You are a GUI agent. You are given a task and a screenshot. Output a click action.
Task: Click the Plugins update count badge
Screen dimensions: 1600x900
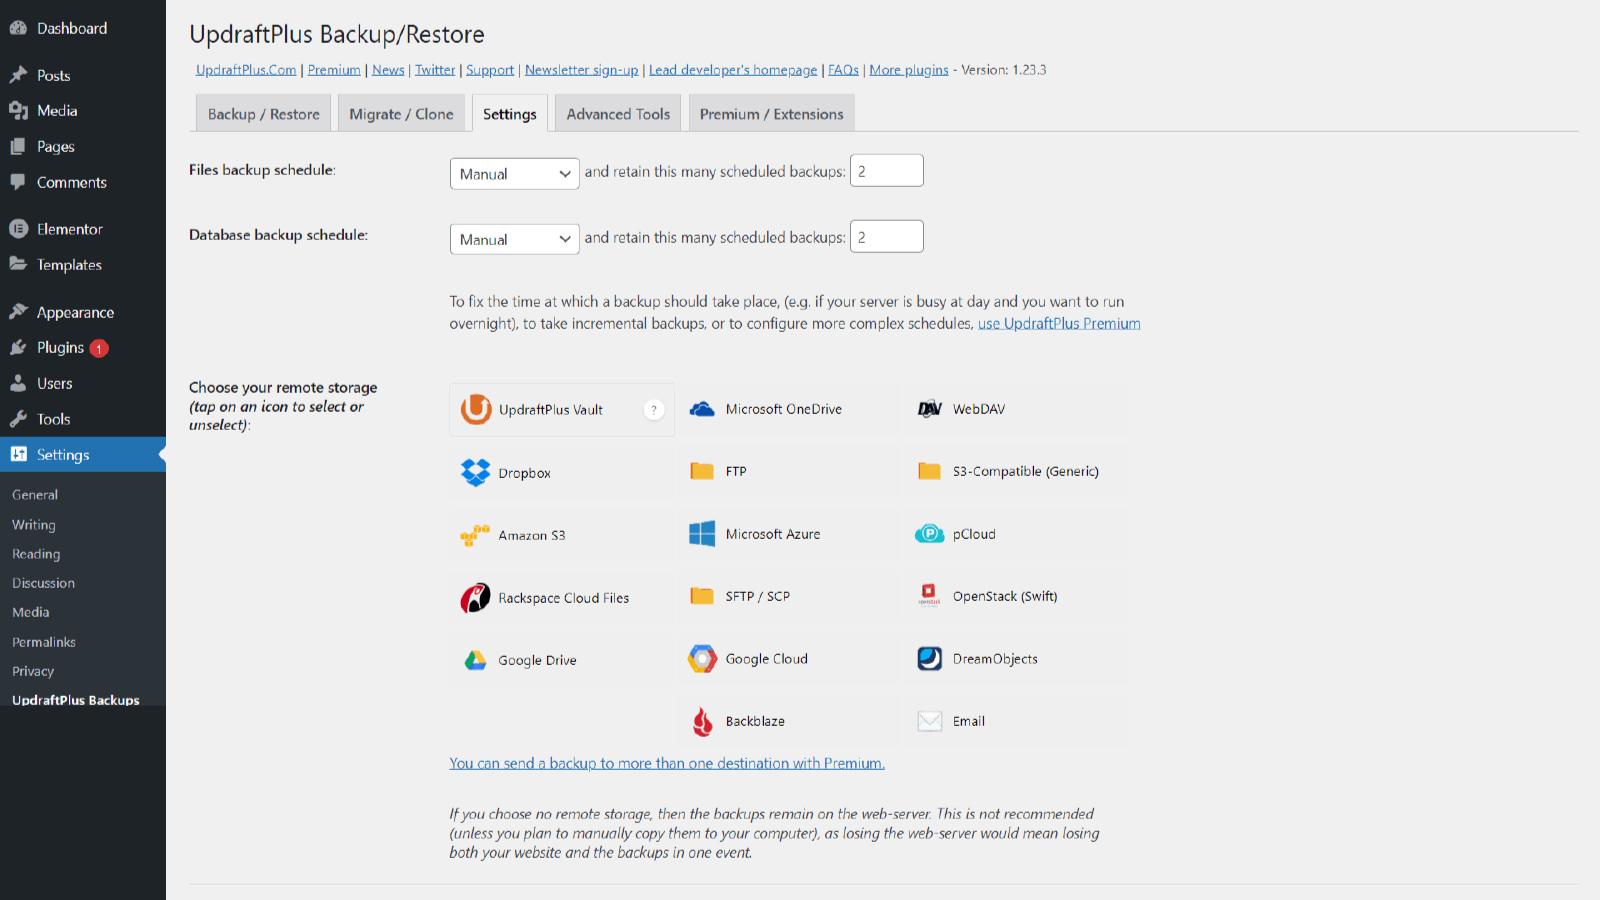point(99,348)
